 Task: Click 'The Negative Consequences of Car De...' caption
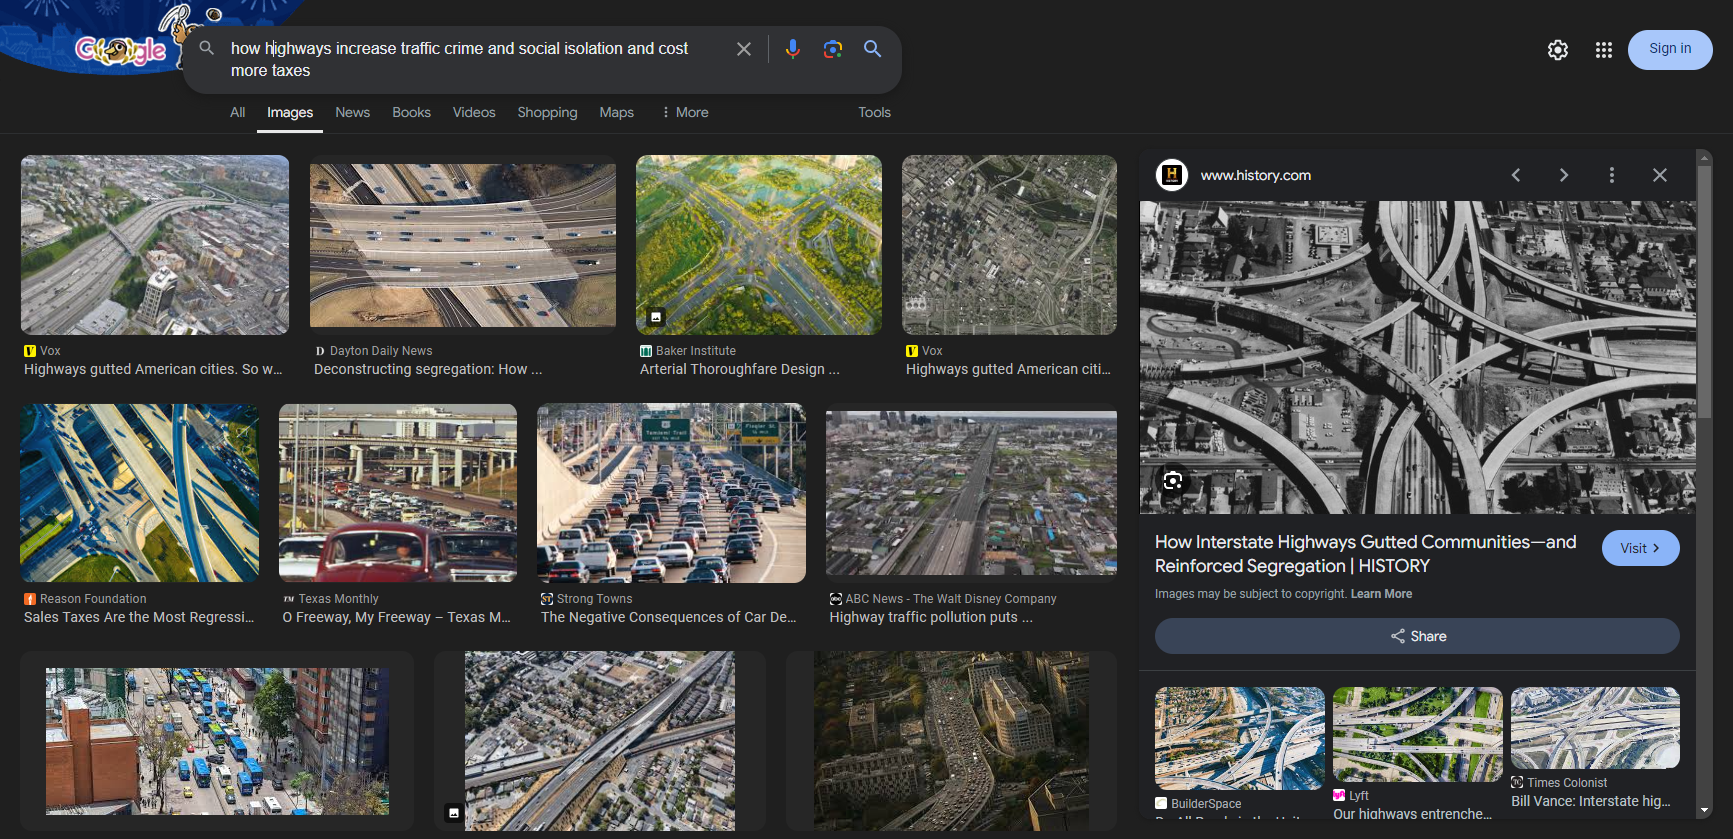click(x=669, y=618)
